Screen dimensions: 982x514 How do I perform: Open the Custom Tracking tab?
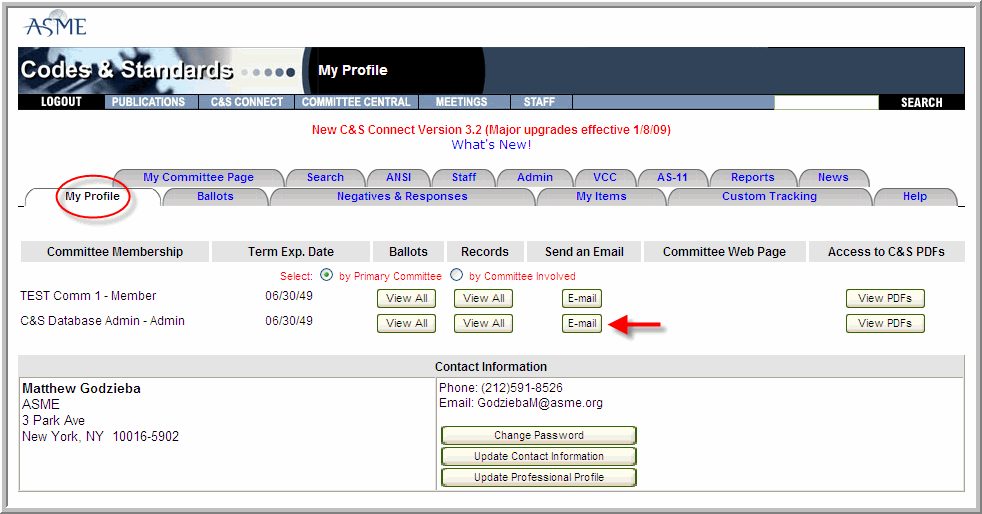[x=769, y=196]
